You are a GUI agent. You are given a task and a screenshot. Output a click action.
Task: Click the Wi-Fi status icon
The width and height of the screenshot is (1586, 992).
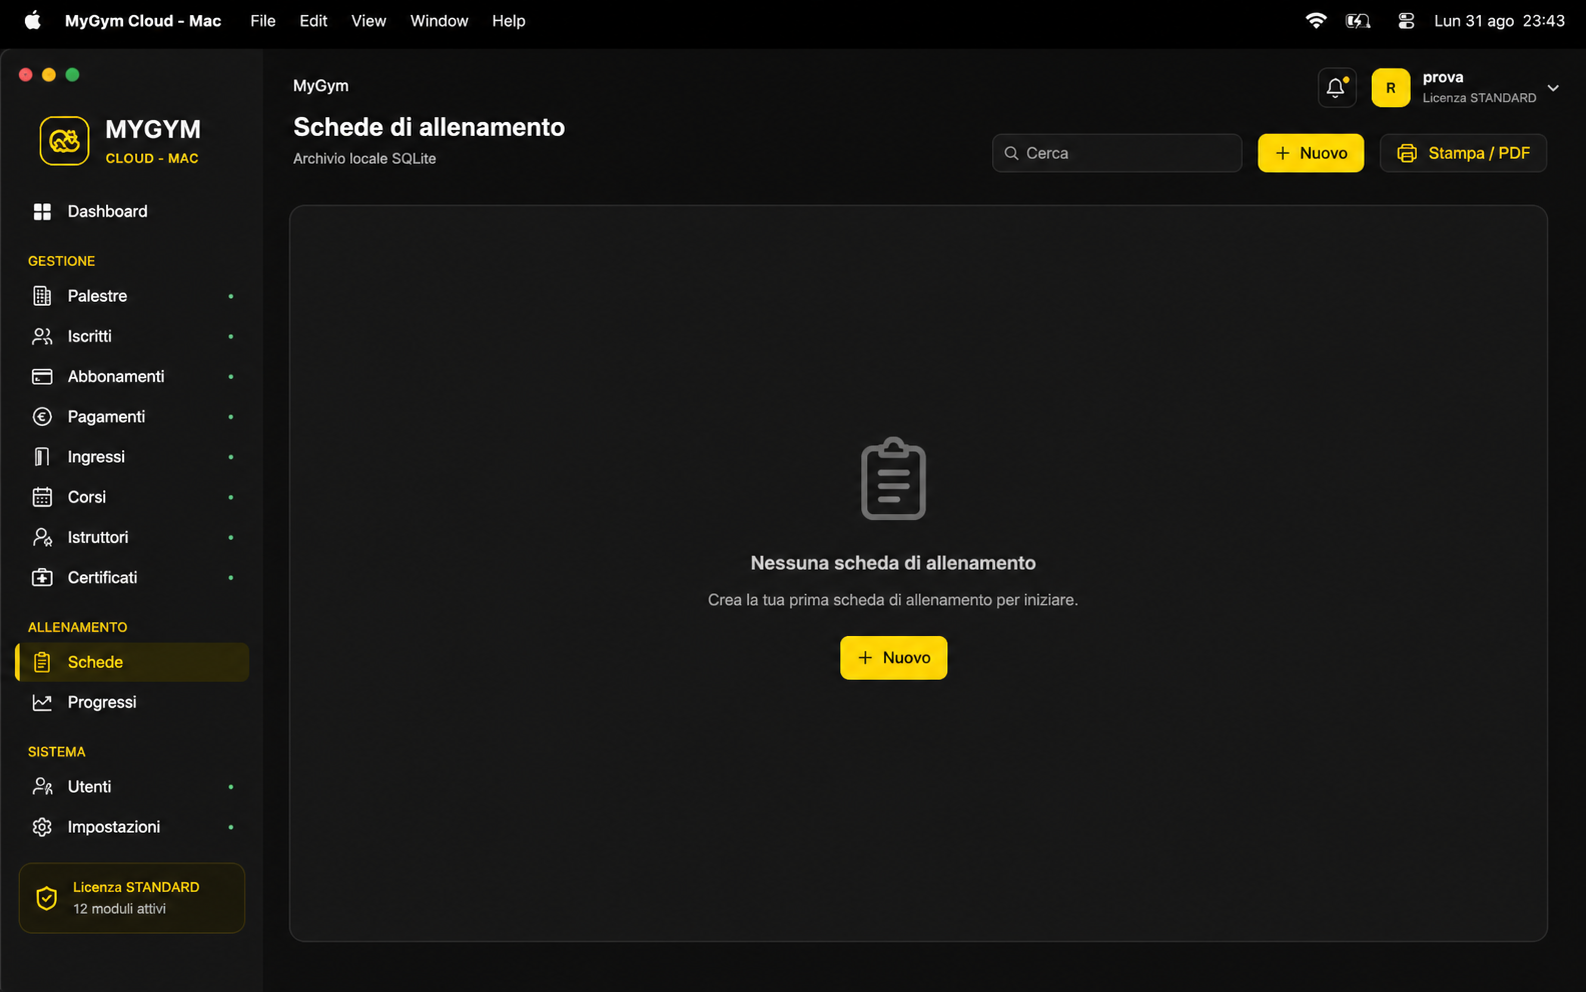[1316, 21]
